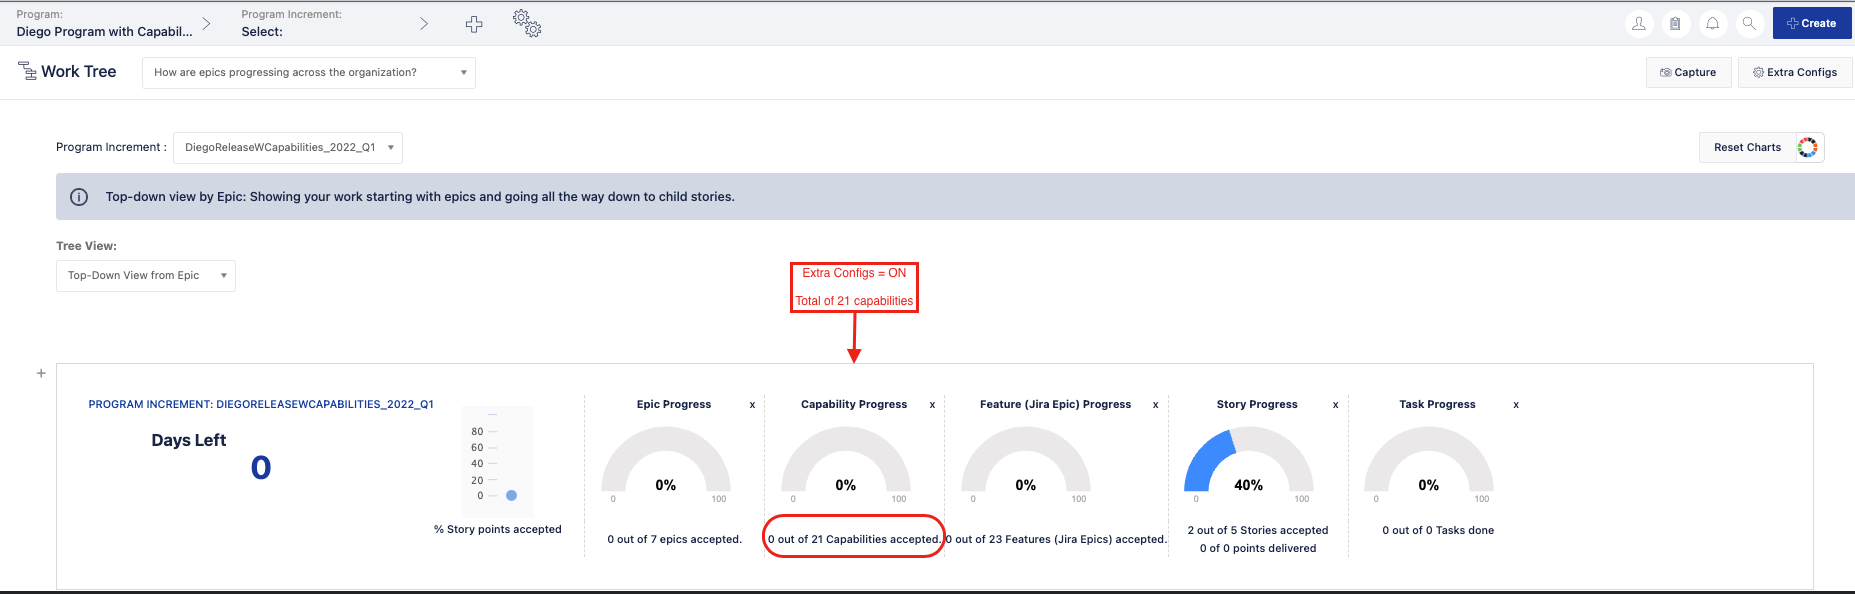The image size is (1855, 594).
Task: Click the Capability Progress gauge
Action: (x=846, y=460)
